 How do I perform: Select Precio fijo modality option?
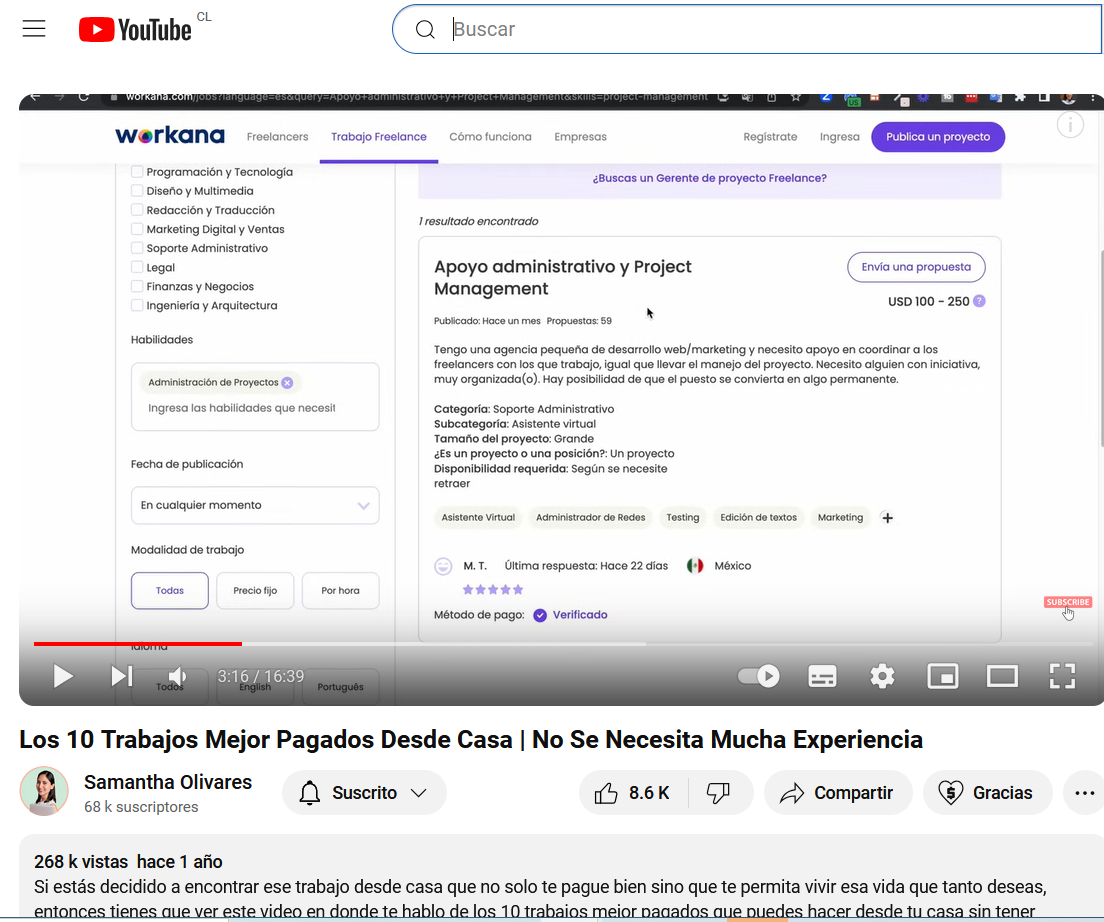pos(255,591)
